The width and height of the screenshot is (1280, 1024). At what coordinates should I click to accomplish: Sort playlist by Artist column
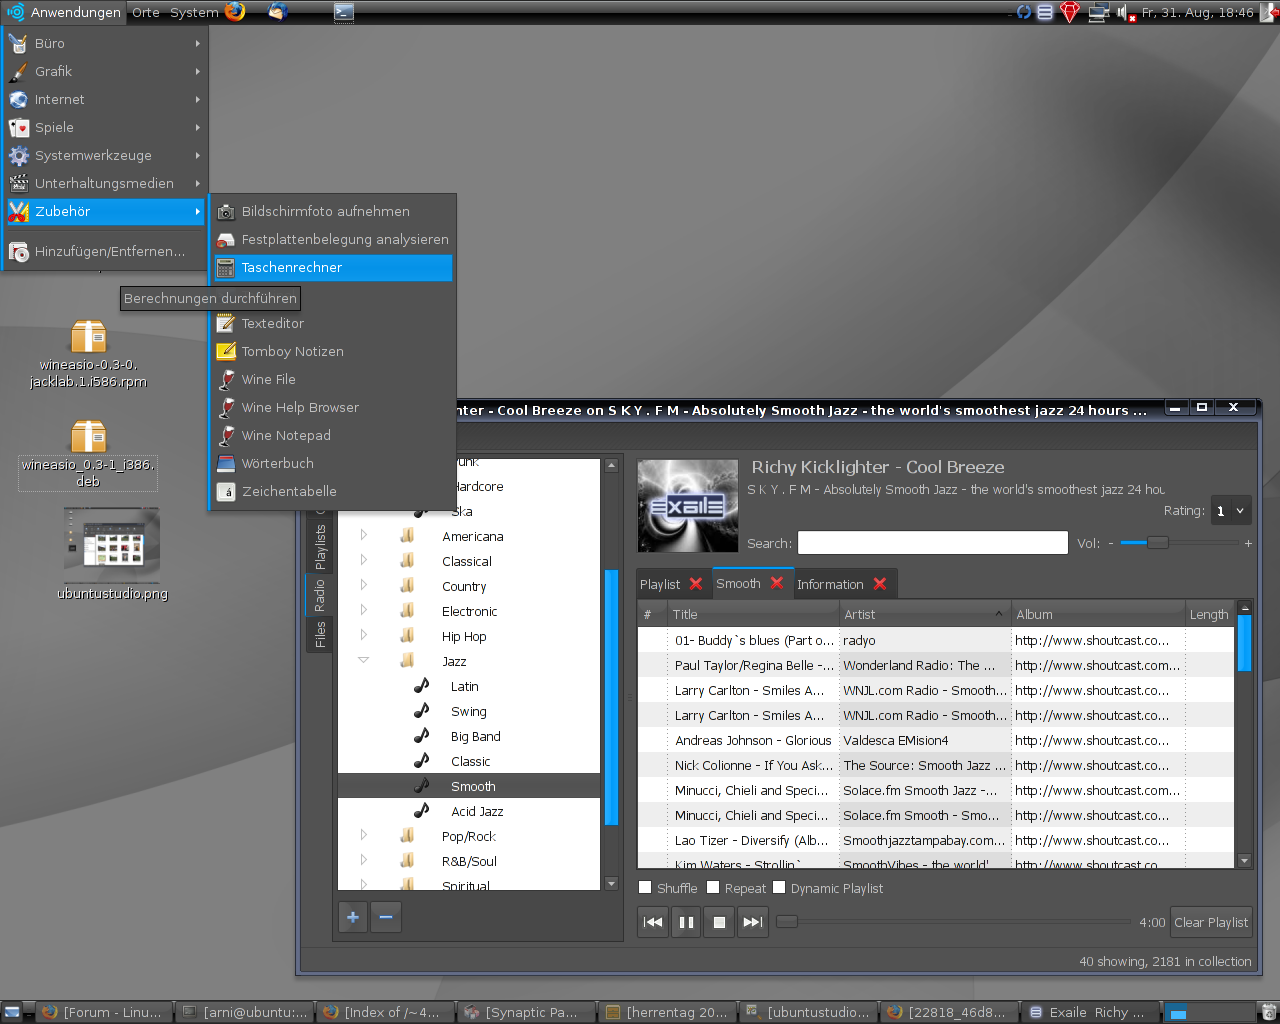pos(924,614)
